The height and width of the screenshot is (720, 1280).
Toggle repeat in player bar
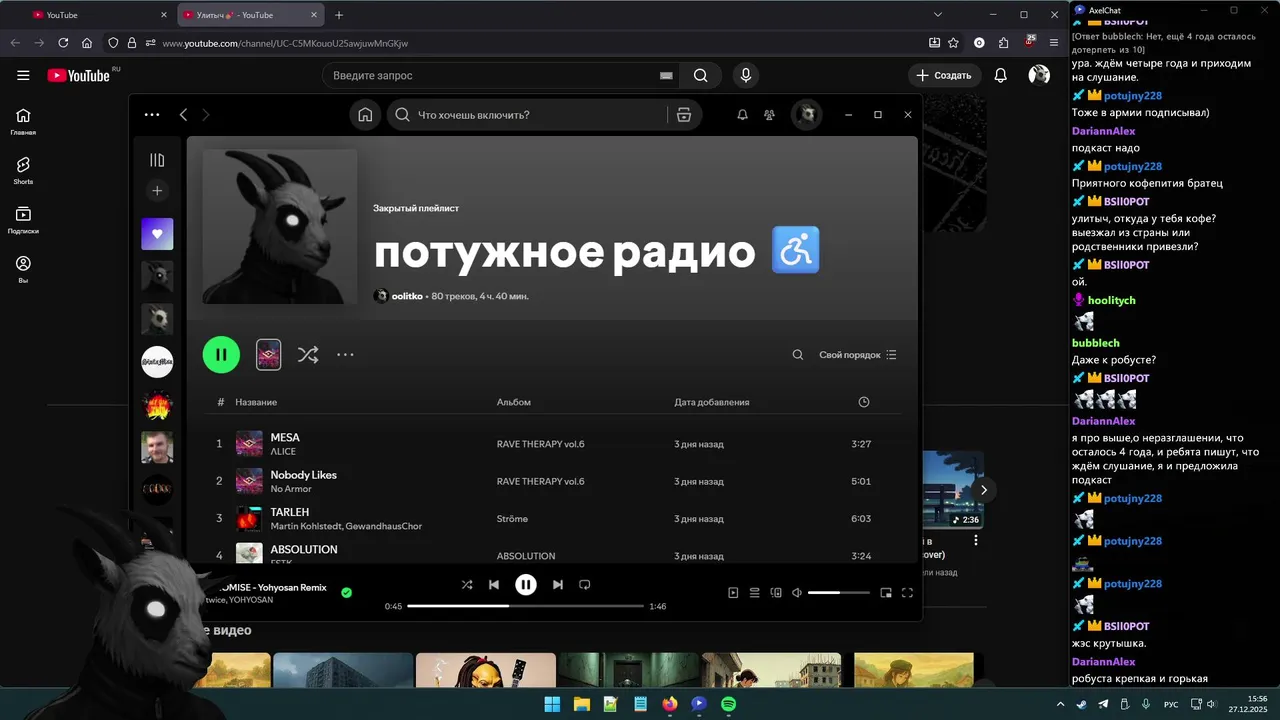tap(585, 585)
